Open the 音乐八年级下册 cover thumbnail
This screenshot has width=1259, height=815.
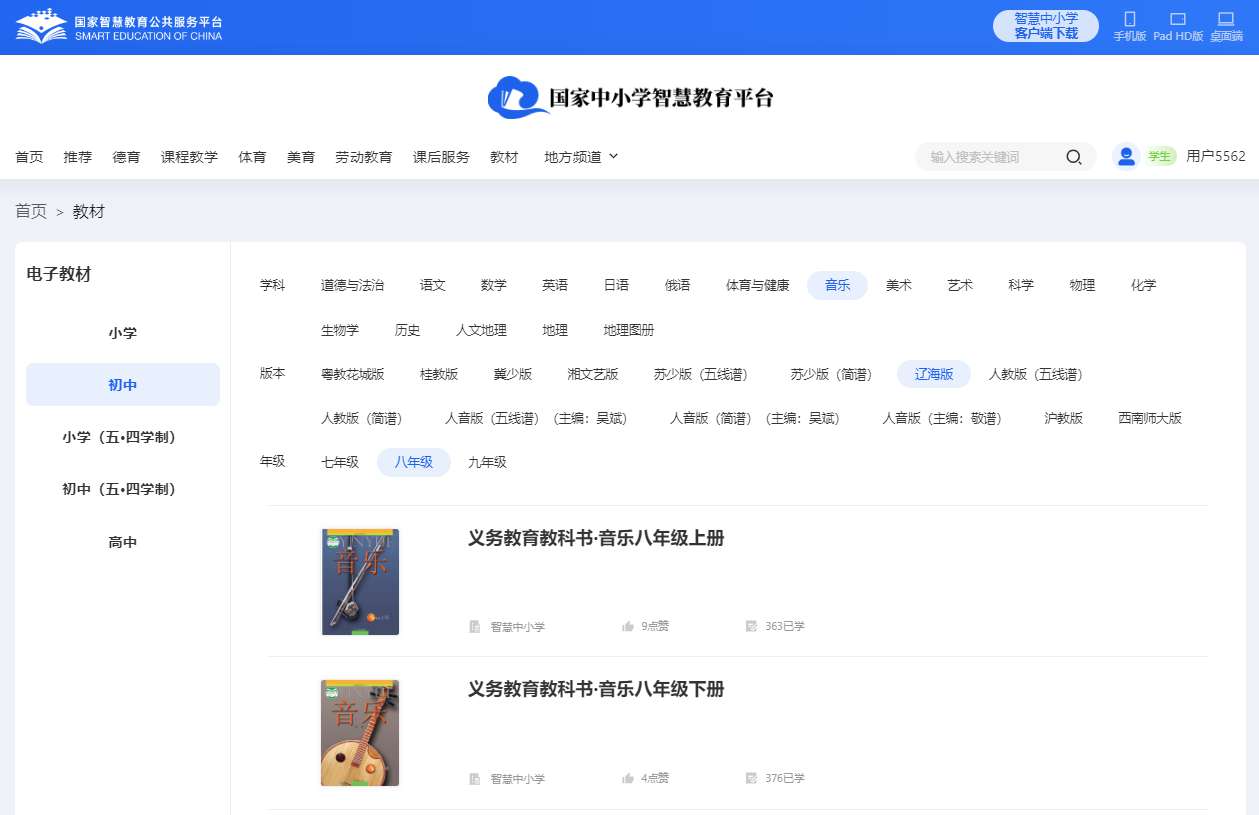[360, 733]
